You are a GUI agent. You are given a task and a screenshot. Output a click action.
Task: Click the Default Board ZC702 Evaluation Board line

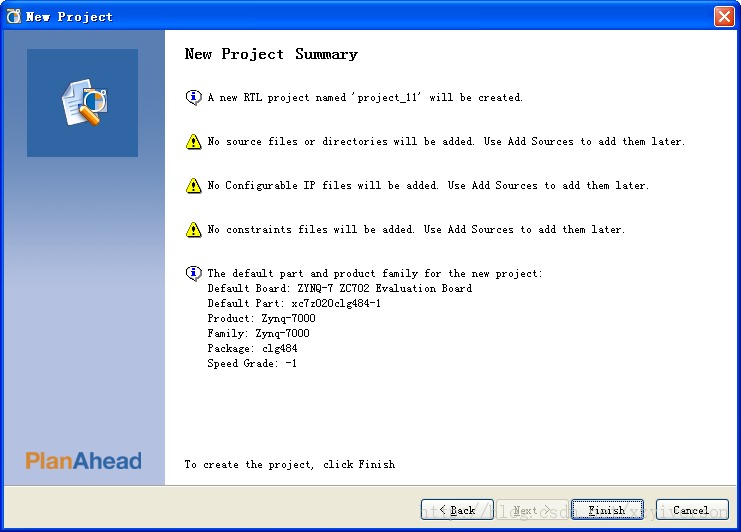340,288
